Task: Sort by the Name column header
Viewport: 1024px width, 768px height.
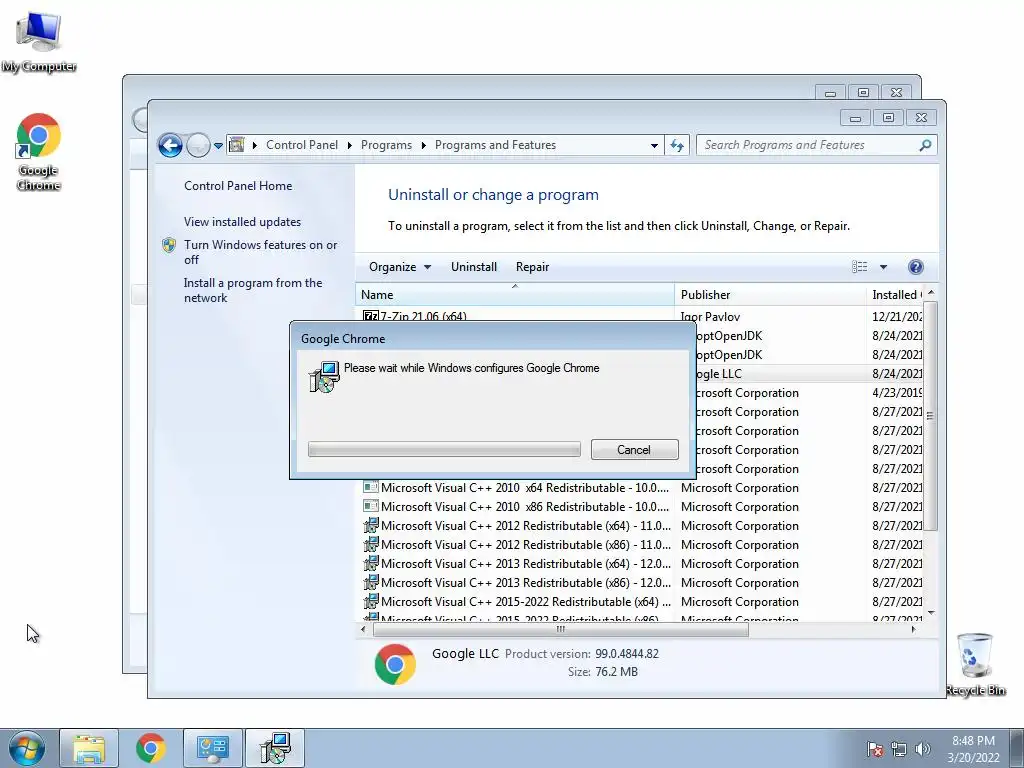Action: (515, 295)
